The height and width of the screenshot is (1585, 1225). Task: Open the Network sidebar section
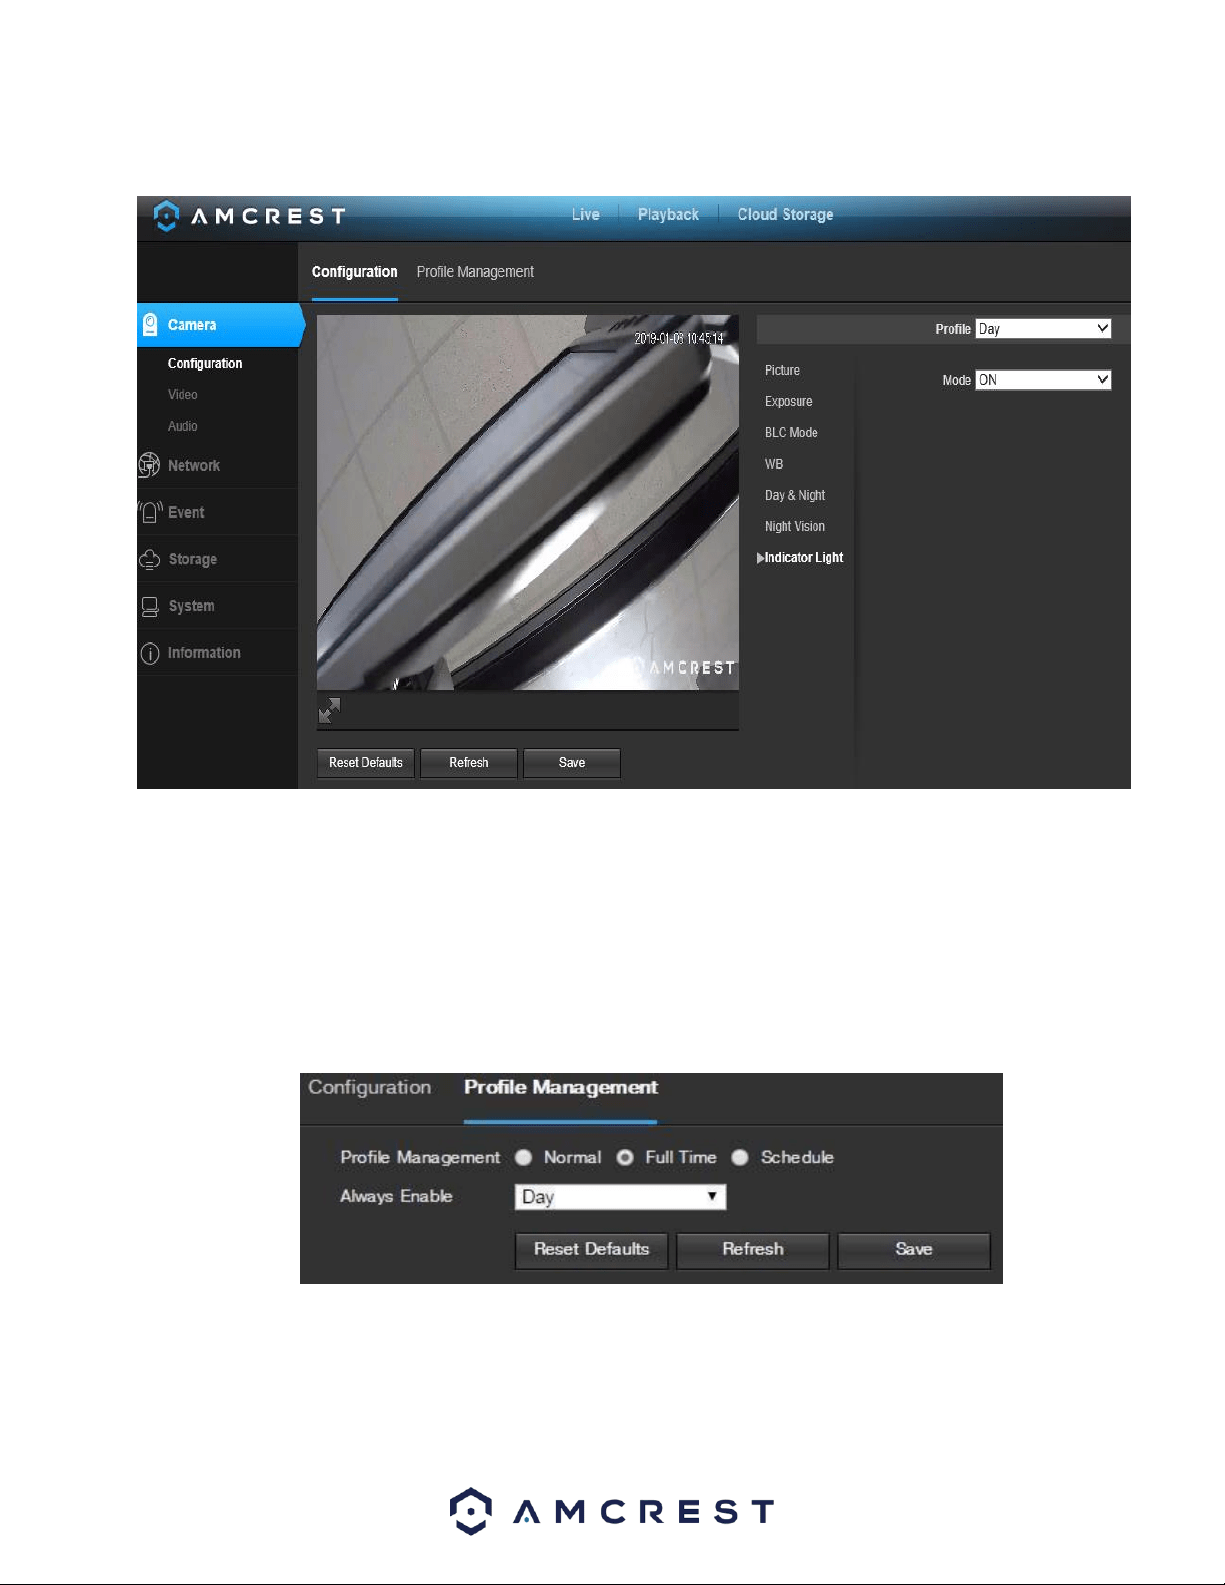(x=194, y=465)
